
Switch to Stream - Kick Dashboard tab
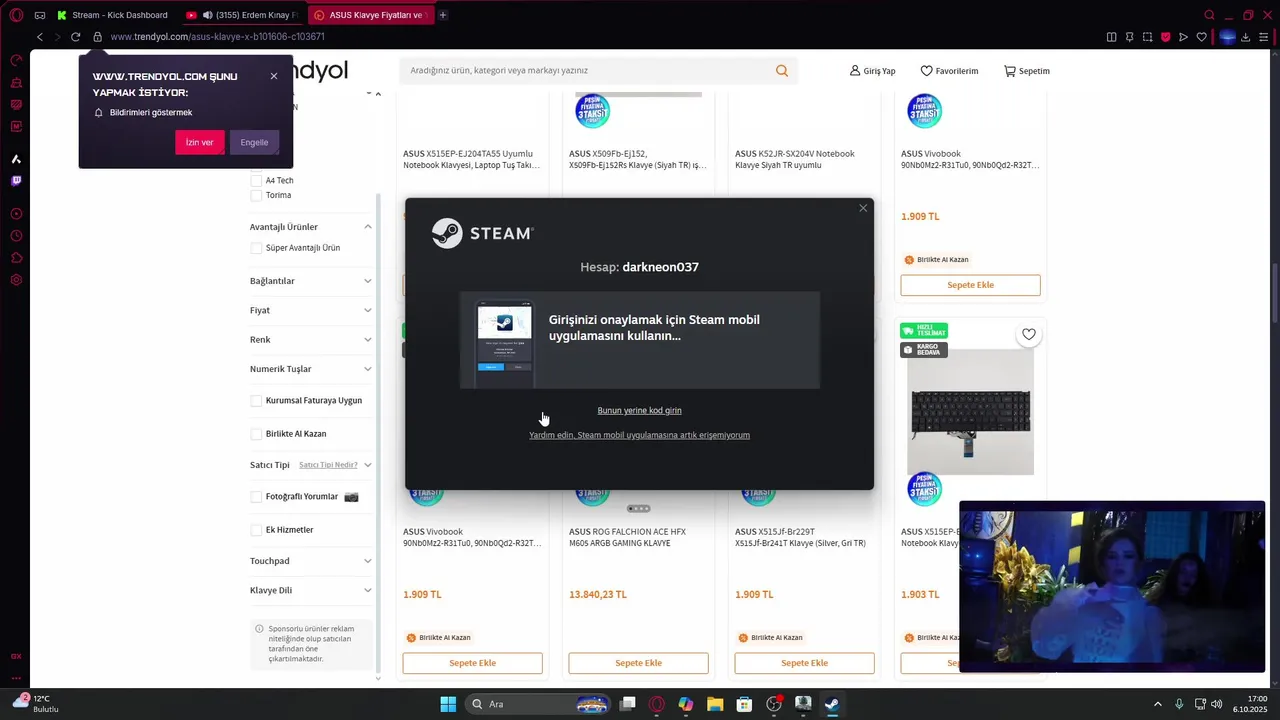(x=112, y=15)
